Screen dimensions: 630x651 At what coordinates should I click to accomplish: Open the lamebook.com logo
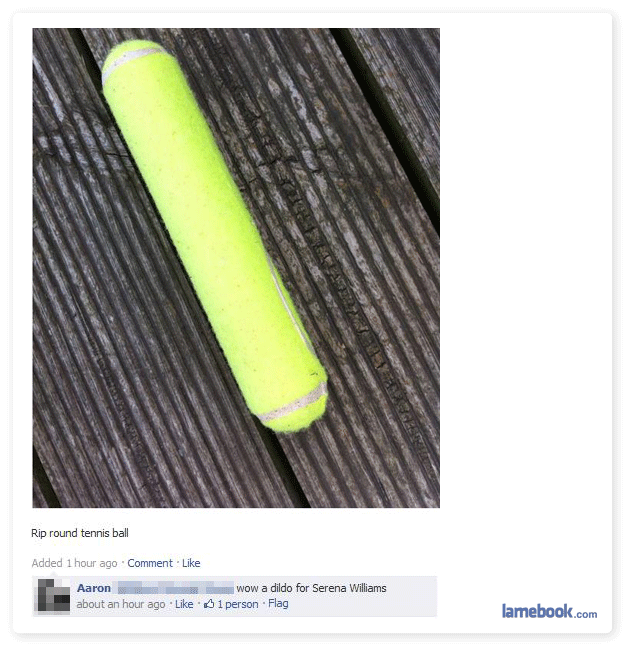click(549, 612)
